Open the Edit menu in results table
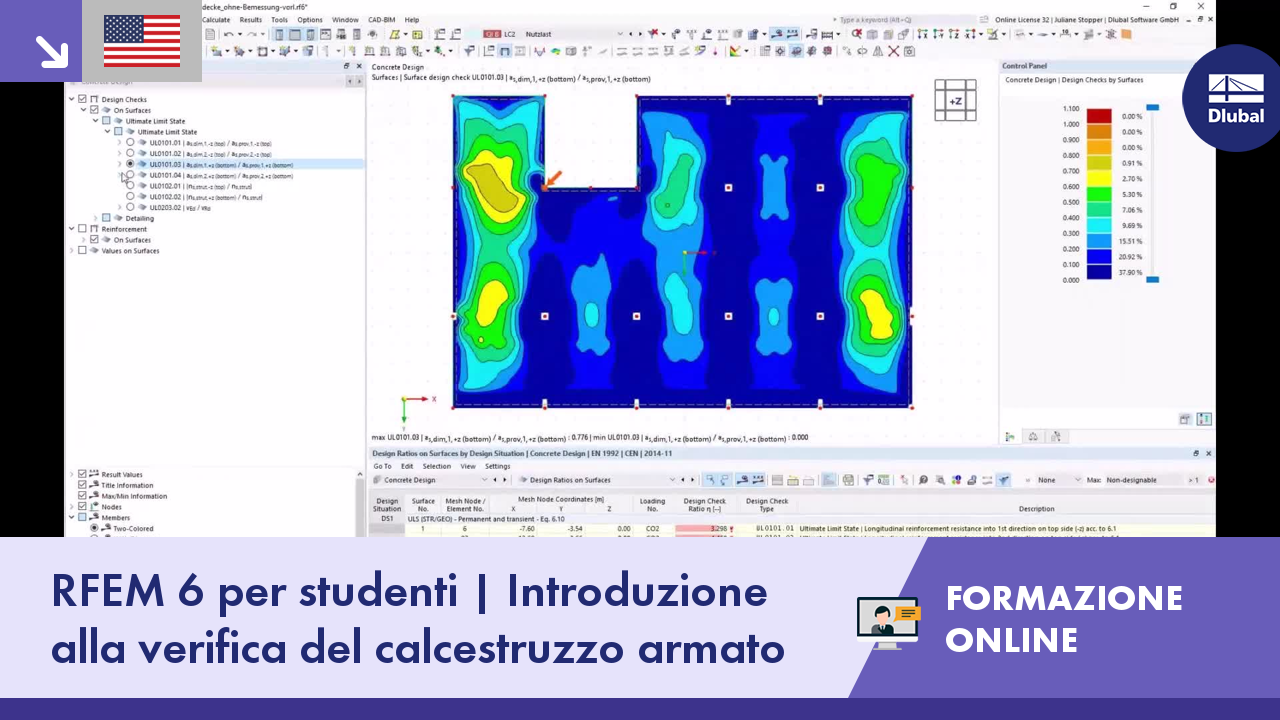This screenshot has width=1280, height=720. pyautogui.click(x=407, y=466)
